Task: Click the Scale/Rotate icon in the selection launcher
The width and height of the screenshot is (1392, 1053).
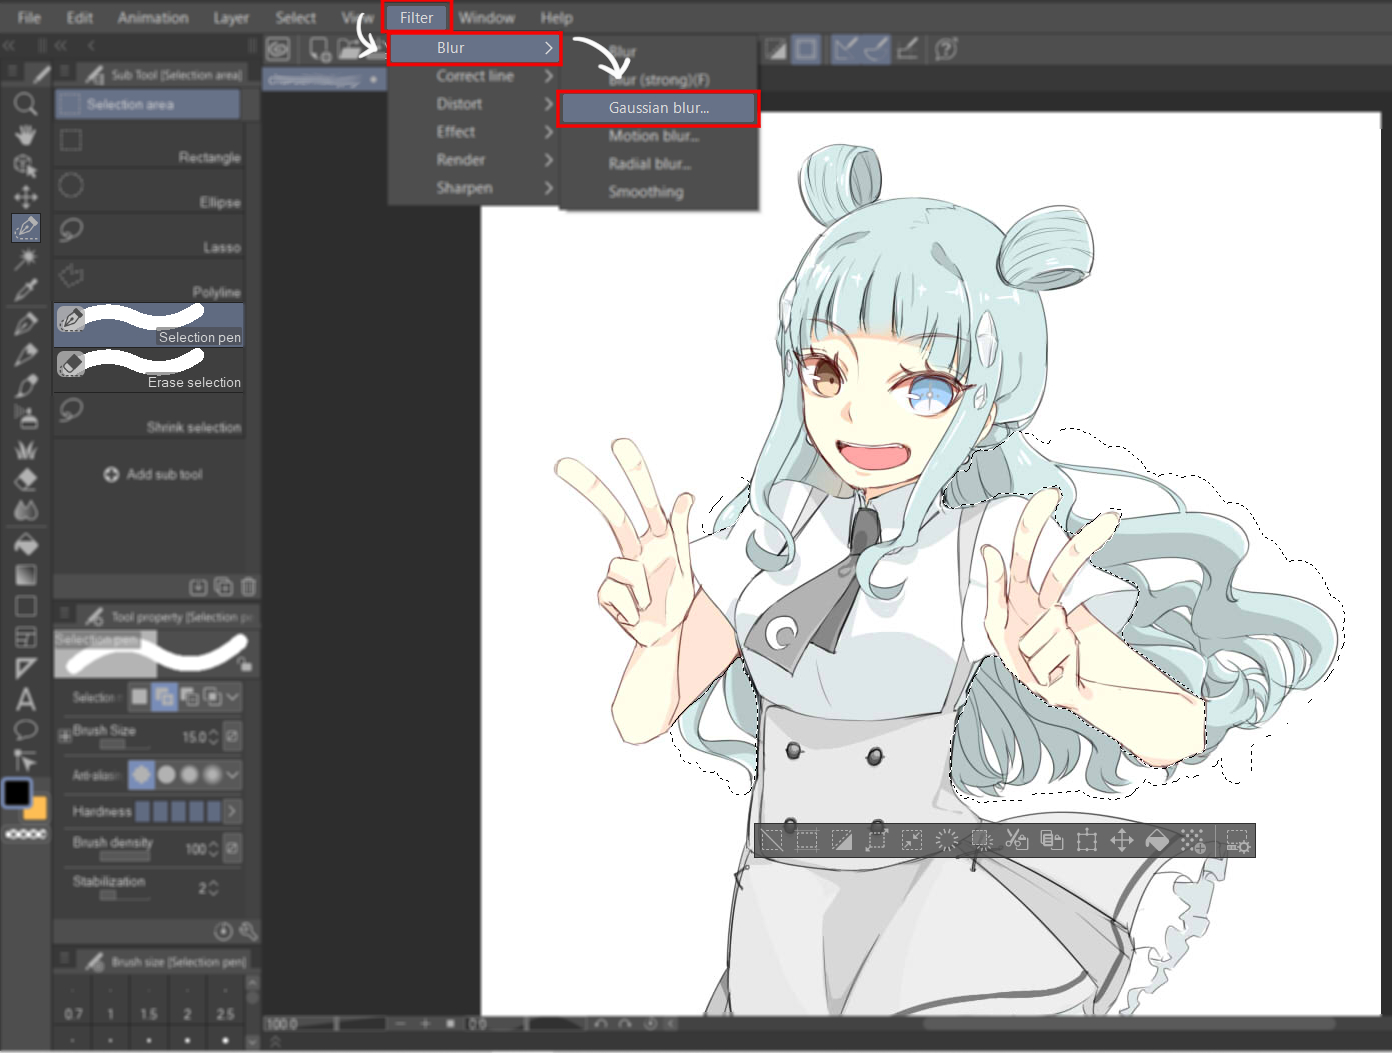Action: [1086, 841]
